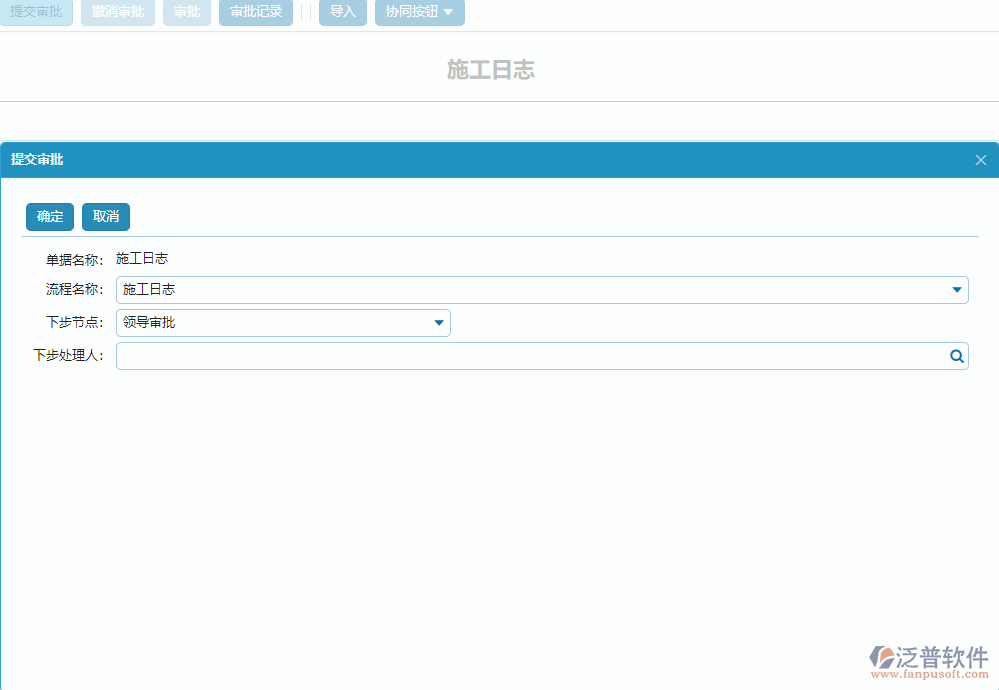Click the 取消 cancel button
The image size is (999, 690).
[105, 216]
